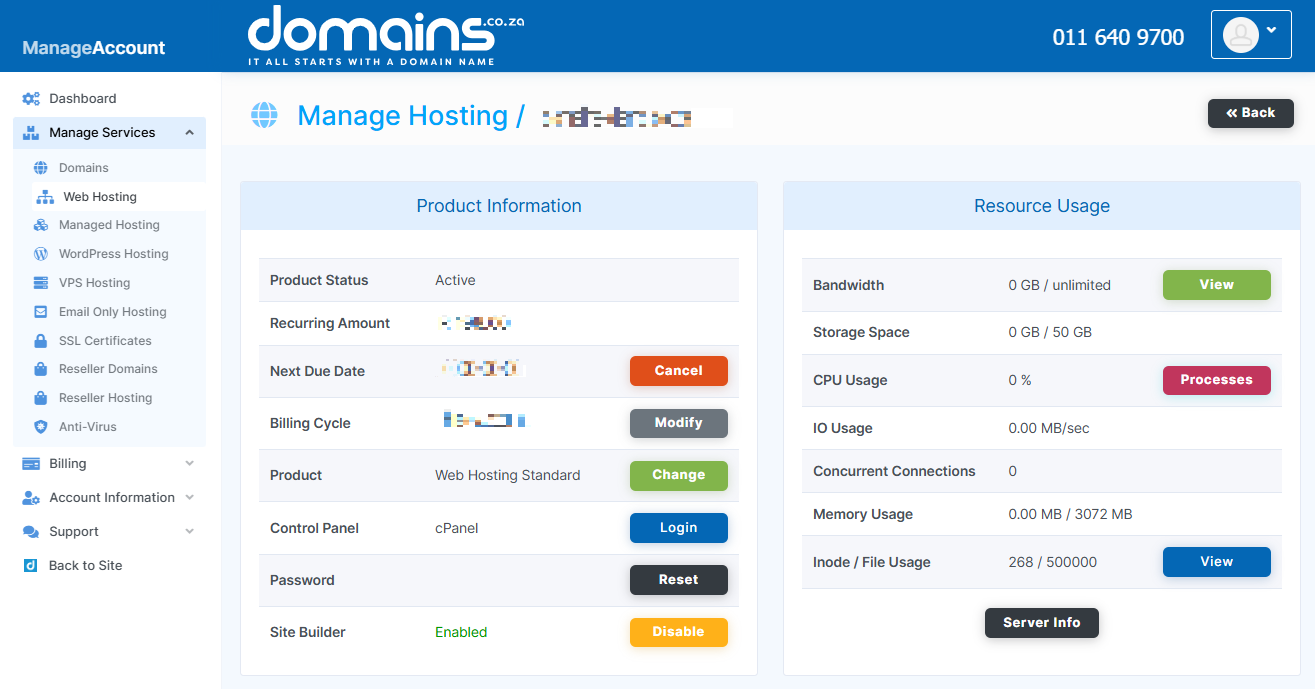Image resolution: width=1315 pixels, height=689 pixels.
Task: View Inode / File Usage details
Action: pos(1216,561)
